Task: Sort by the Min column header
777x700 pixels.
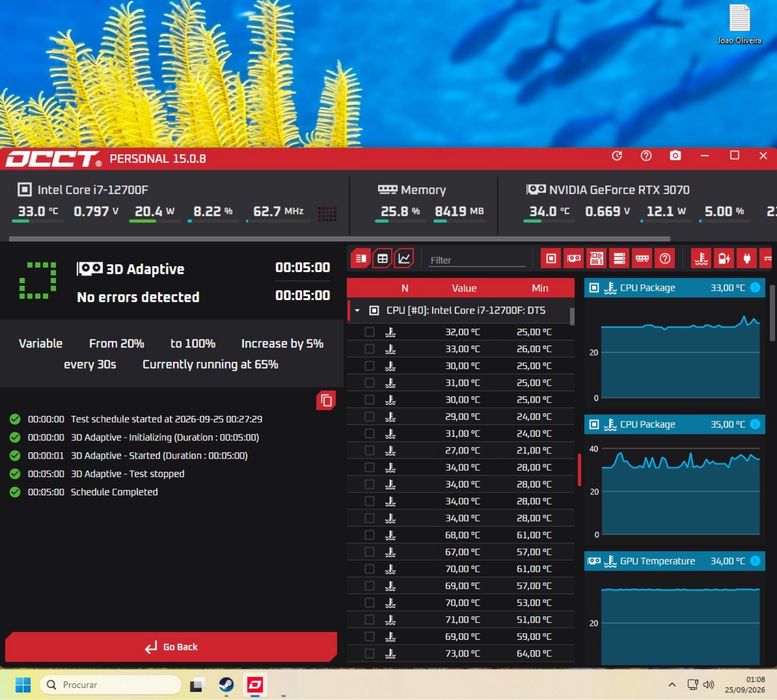Action: (x=540, y=288)
